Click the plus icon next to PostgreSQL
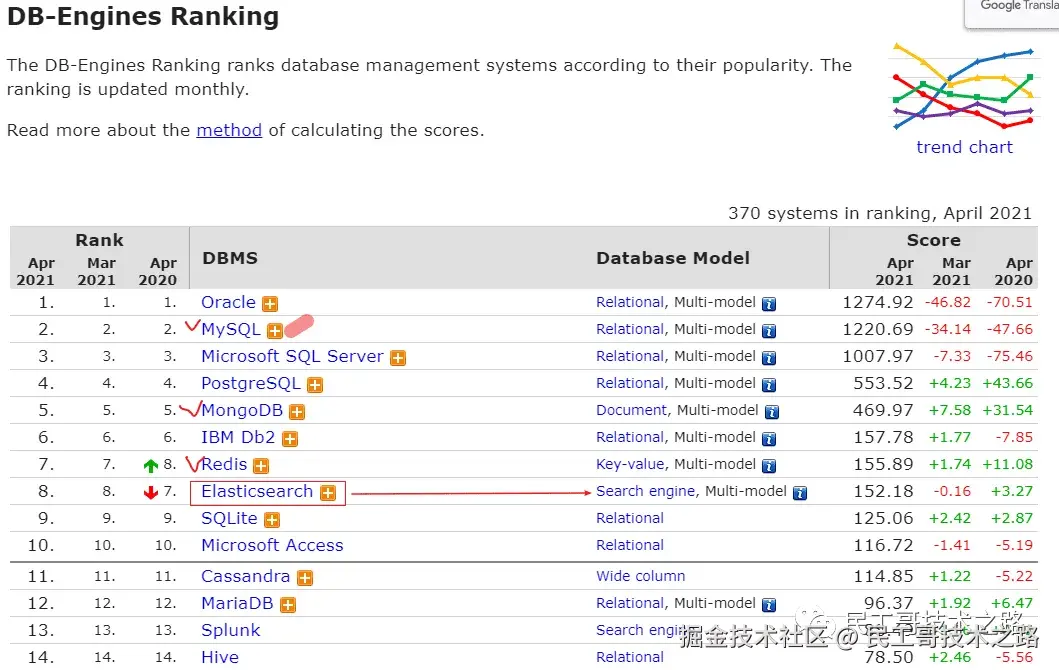1059x670 pixels. [x=315, y=385]
